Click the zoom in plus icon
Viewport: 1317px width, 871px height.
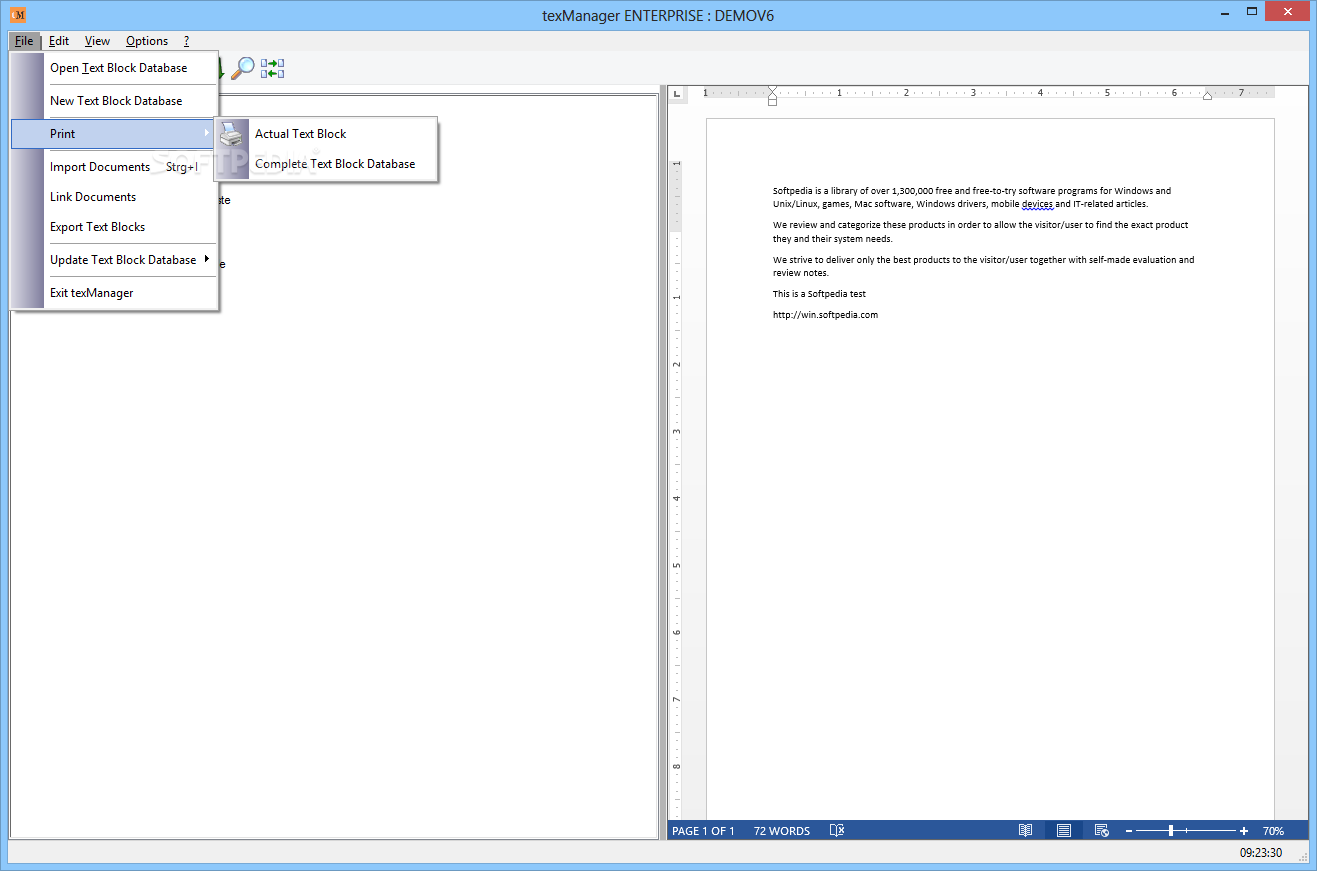coord(1244,831)
